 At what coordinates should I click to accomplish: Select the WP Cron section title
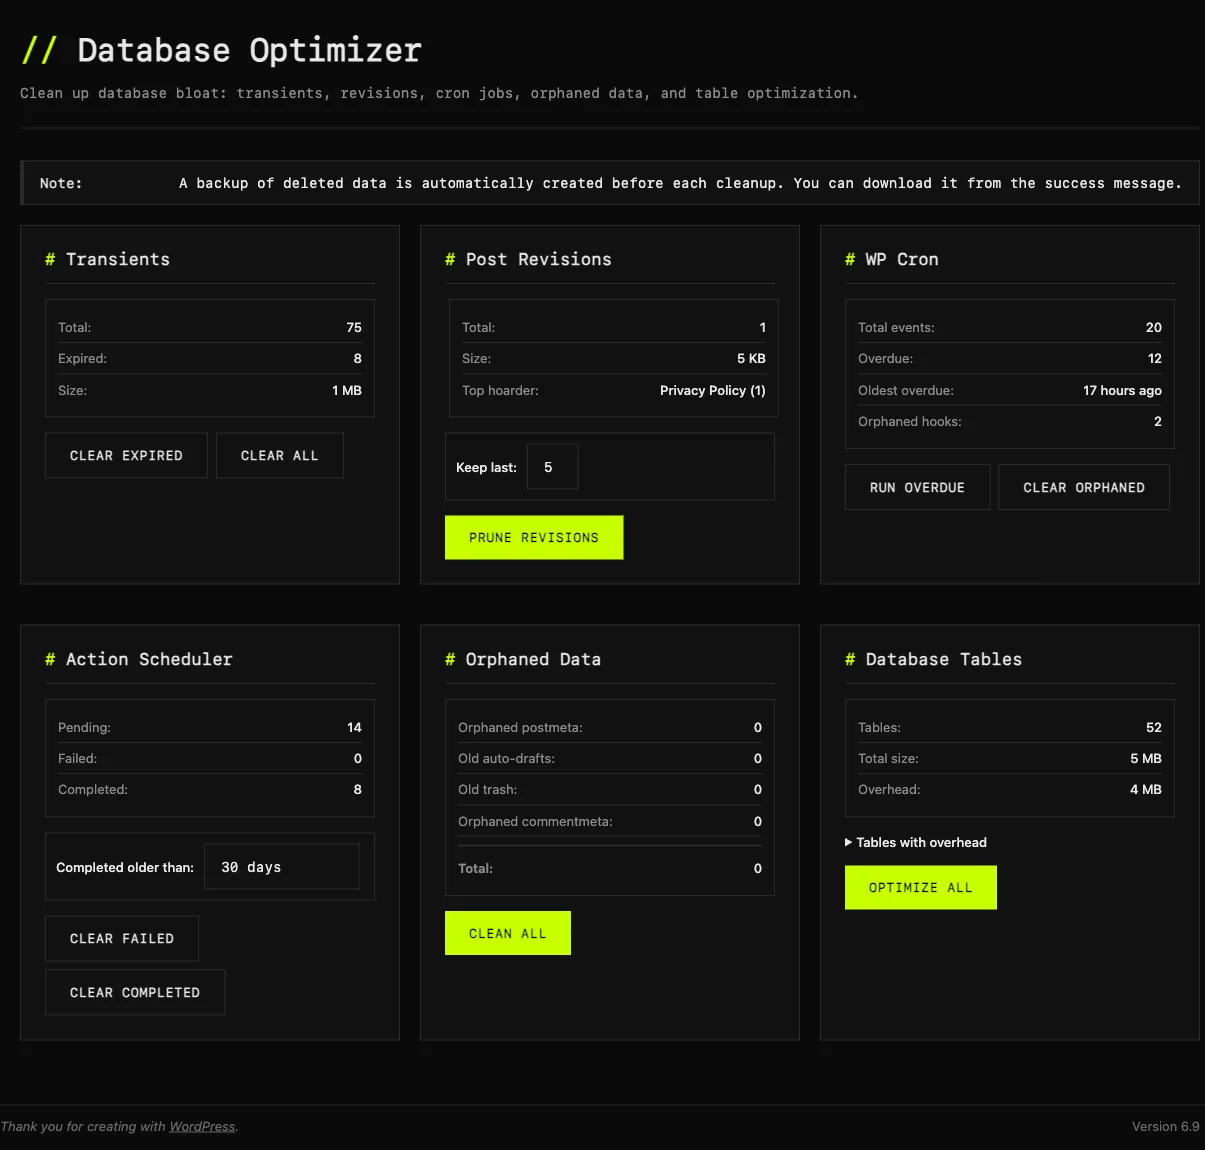point(891,259)
